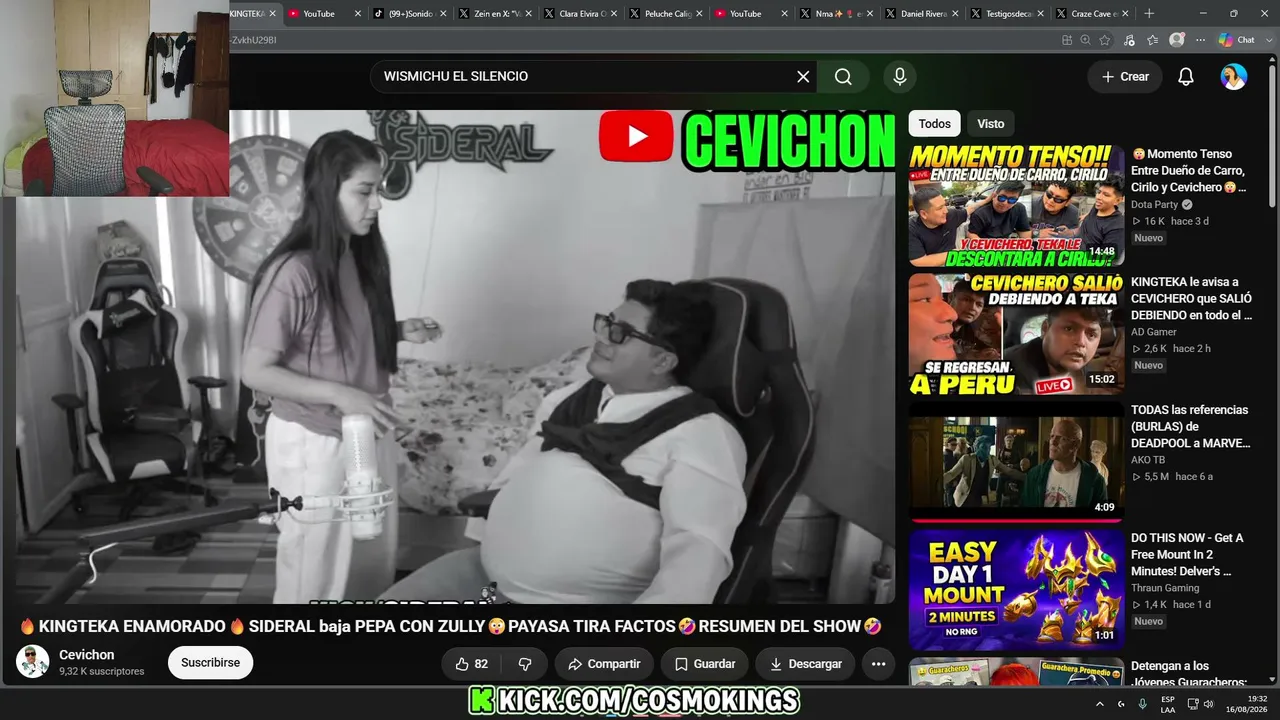Image resolution: width=1280 pixels, height=720 pixels.
Task: Open the Dota Party channel link
Action: 1155,205
